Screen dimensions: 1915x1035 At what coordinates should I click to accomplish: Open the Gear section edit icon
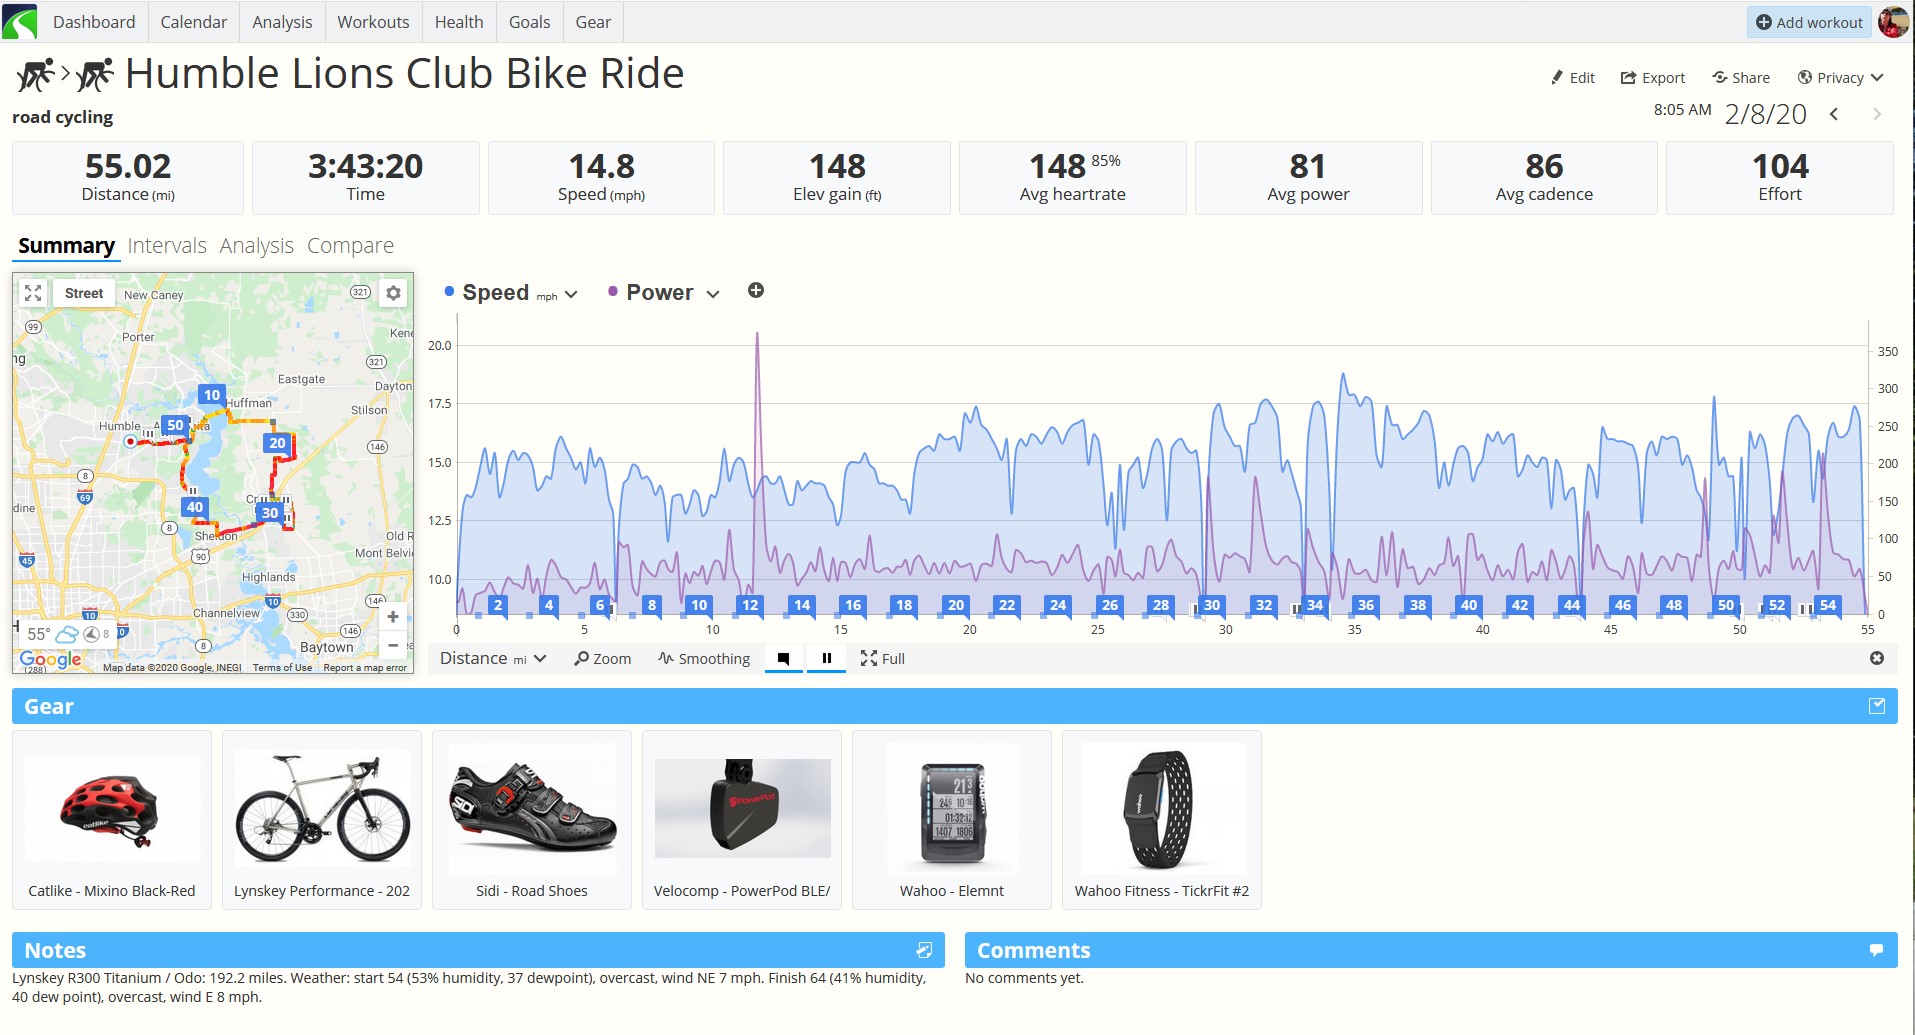1877,706
